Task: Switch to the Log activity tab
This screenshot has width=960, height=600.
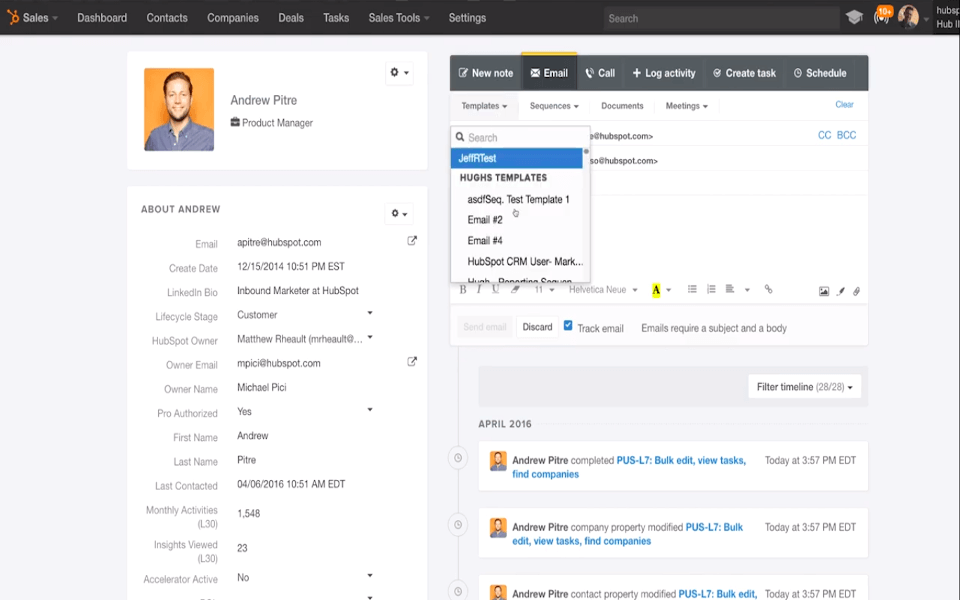Action: point(664,73)
